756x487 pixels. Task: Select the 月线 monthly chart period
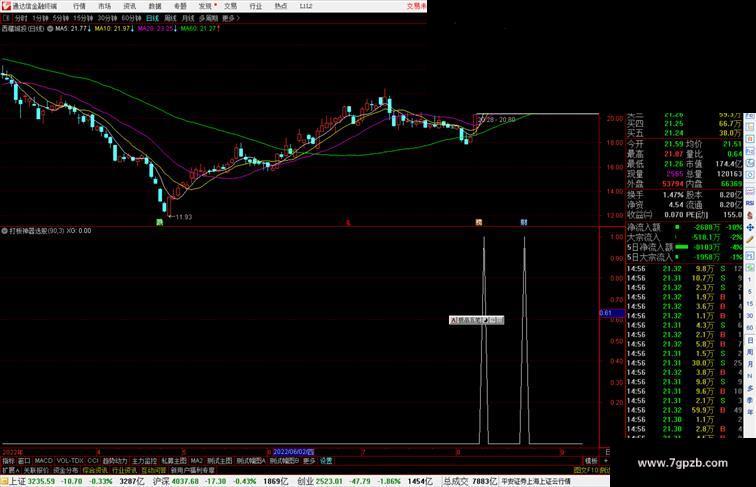[x=188, y=18]
